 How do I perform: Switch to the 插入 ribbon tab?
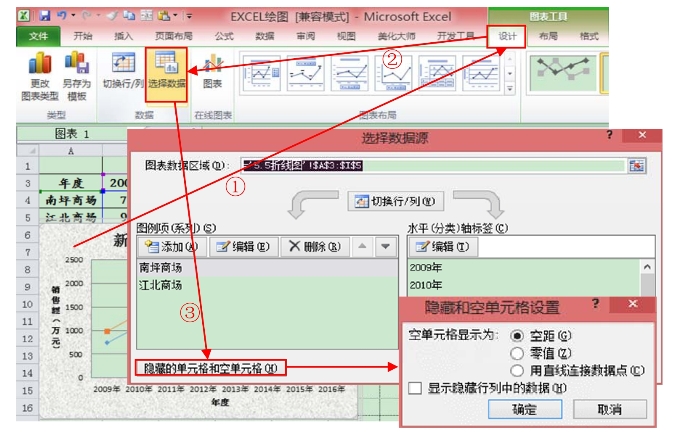(x=123, y=36)
